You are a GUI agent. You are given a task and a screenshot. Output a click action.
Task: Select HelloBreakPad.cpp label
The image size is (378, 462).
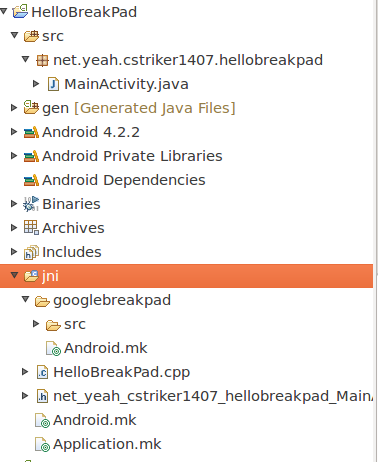(122, 373)
